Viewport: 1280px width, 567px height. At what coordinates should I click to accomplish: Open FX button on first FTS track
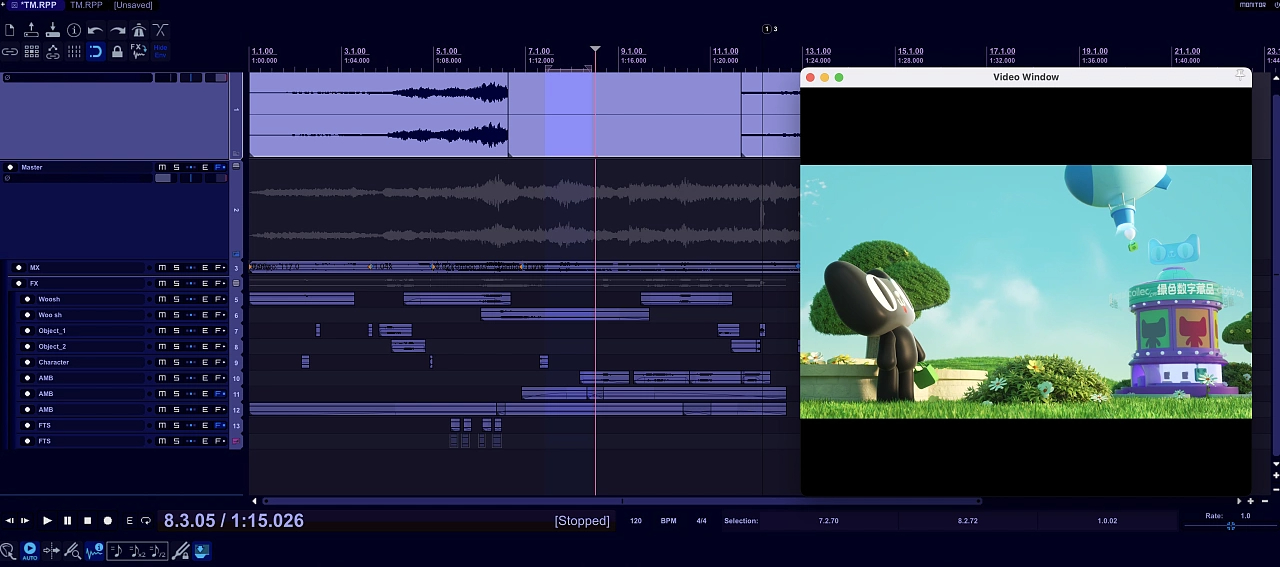tap(220, 425)
